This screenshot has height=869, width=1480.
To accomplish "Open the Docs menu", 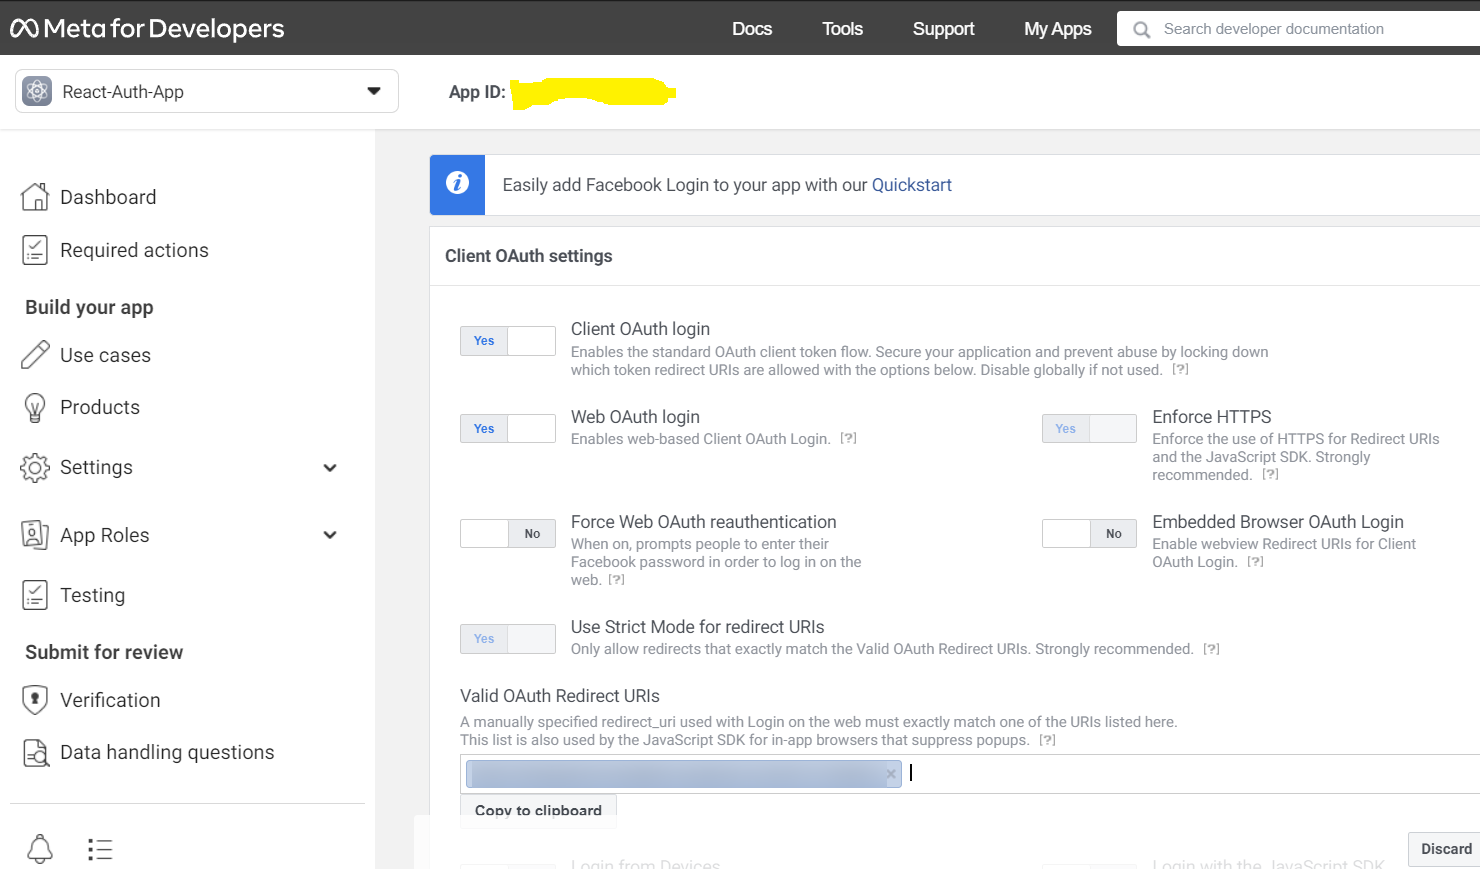I will click(x=752, y=29).
